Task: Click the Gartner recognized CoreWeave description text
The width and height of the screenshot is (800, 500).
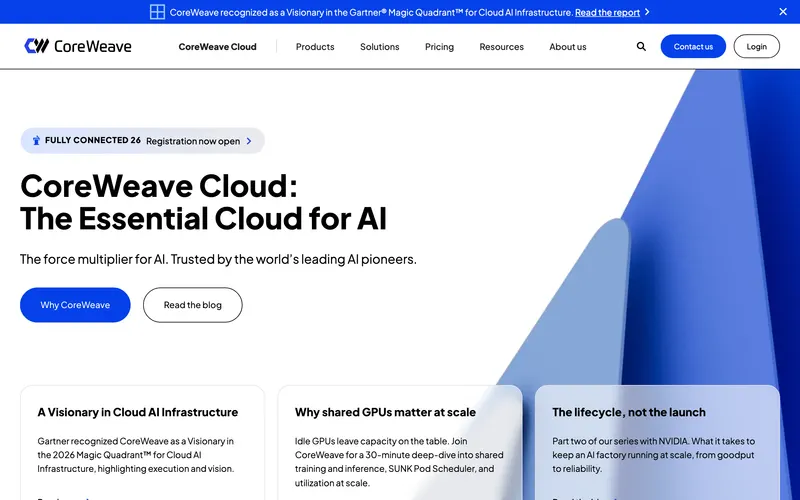Action: pos(135,455)
